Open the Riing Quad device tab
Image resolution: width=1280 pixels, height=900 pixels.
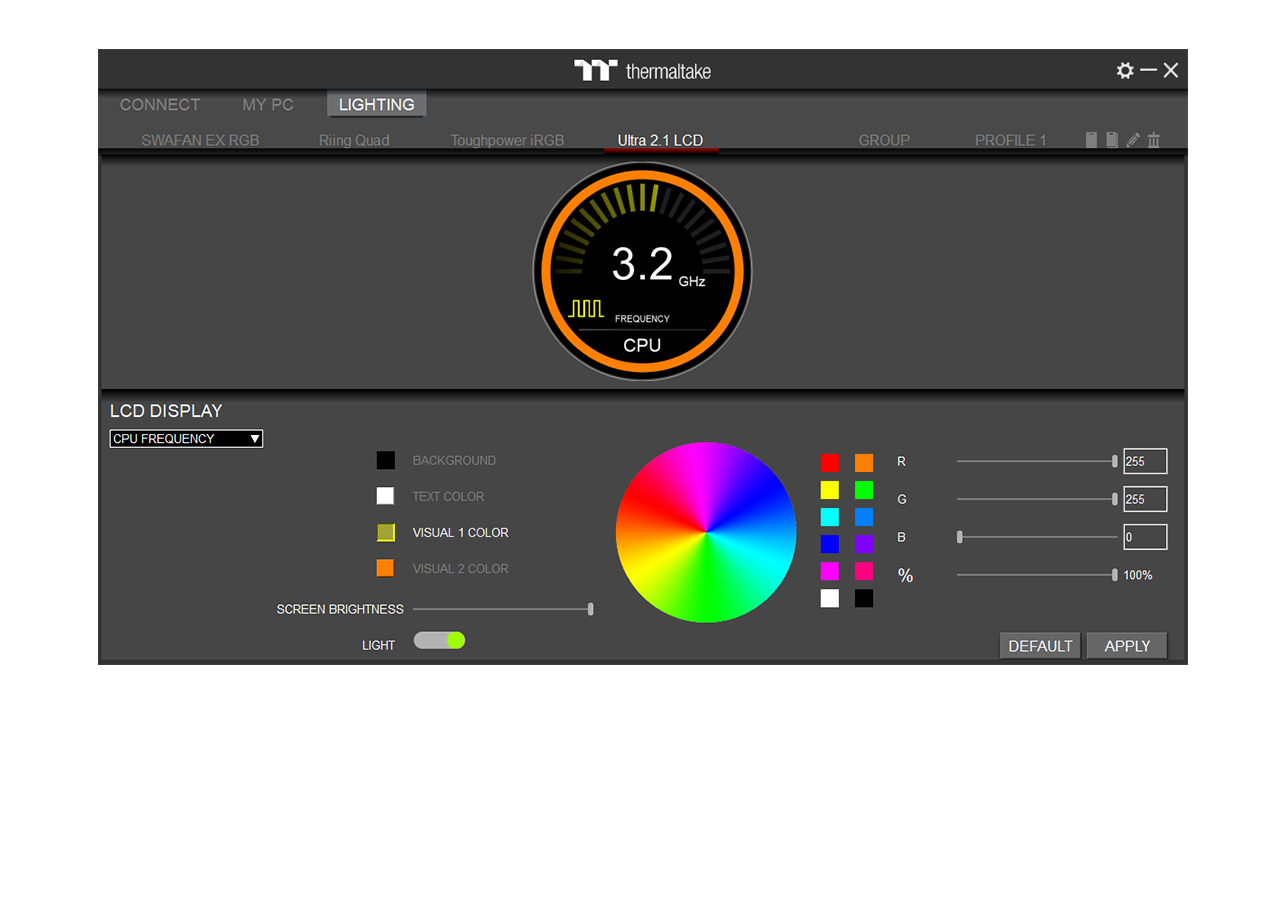[354, 140]
